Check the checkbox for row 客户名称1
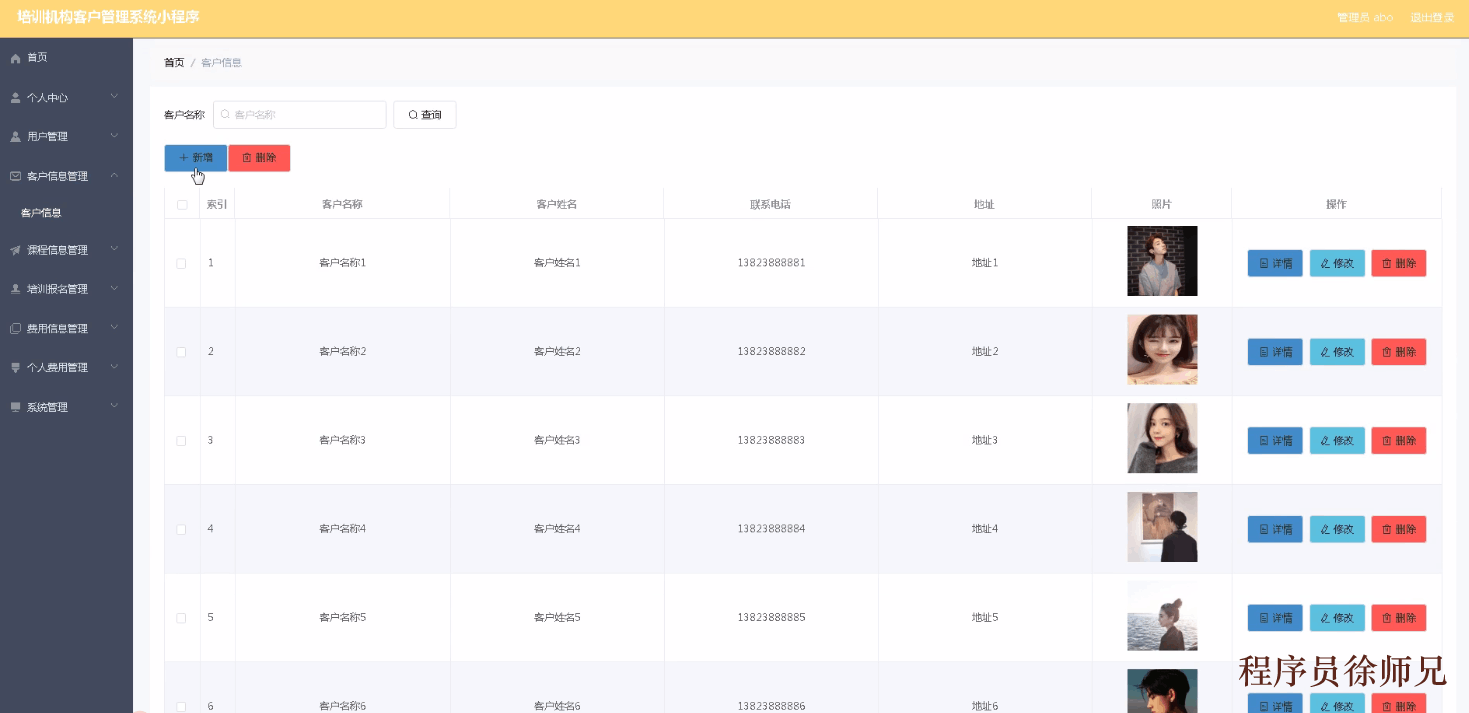 181,264
